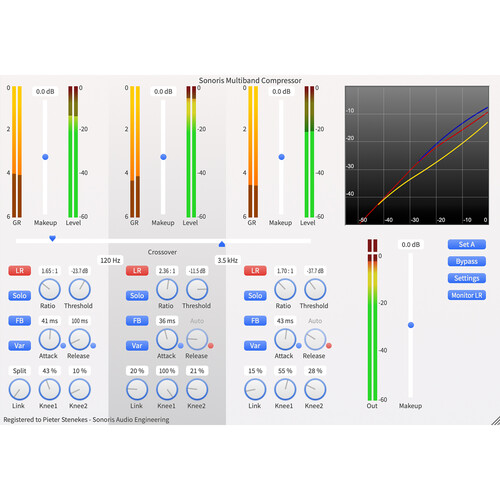The height and width of the screenshot is (500, 500).
Task: Click the Monitor LR button
Action: click(467, 295)
